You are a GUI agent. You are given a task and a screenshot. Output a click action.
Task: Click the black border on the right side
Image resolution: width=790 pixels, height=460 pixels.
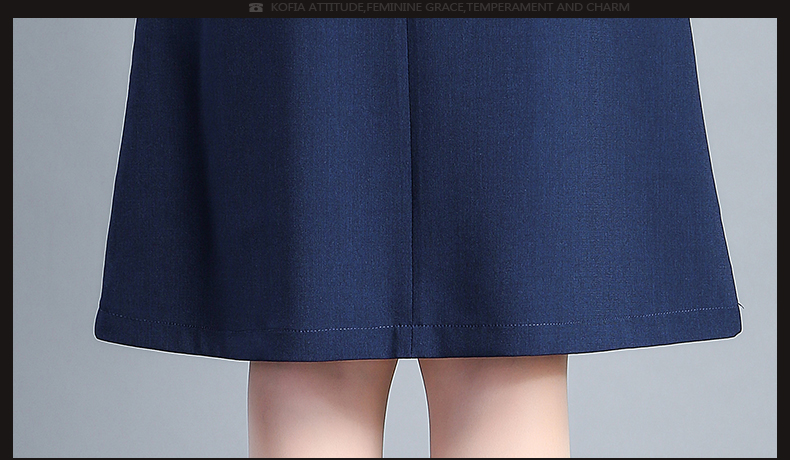tap(783, 230)
